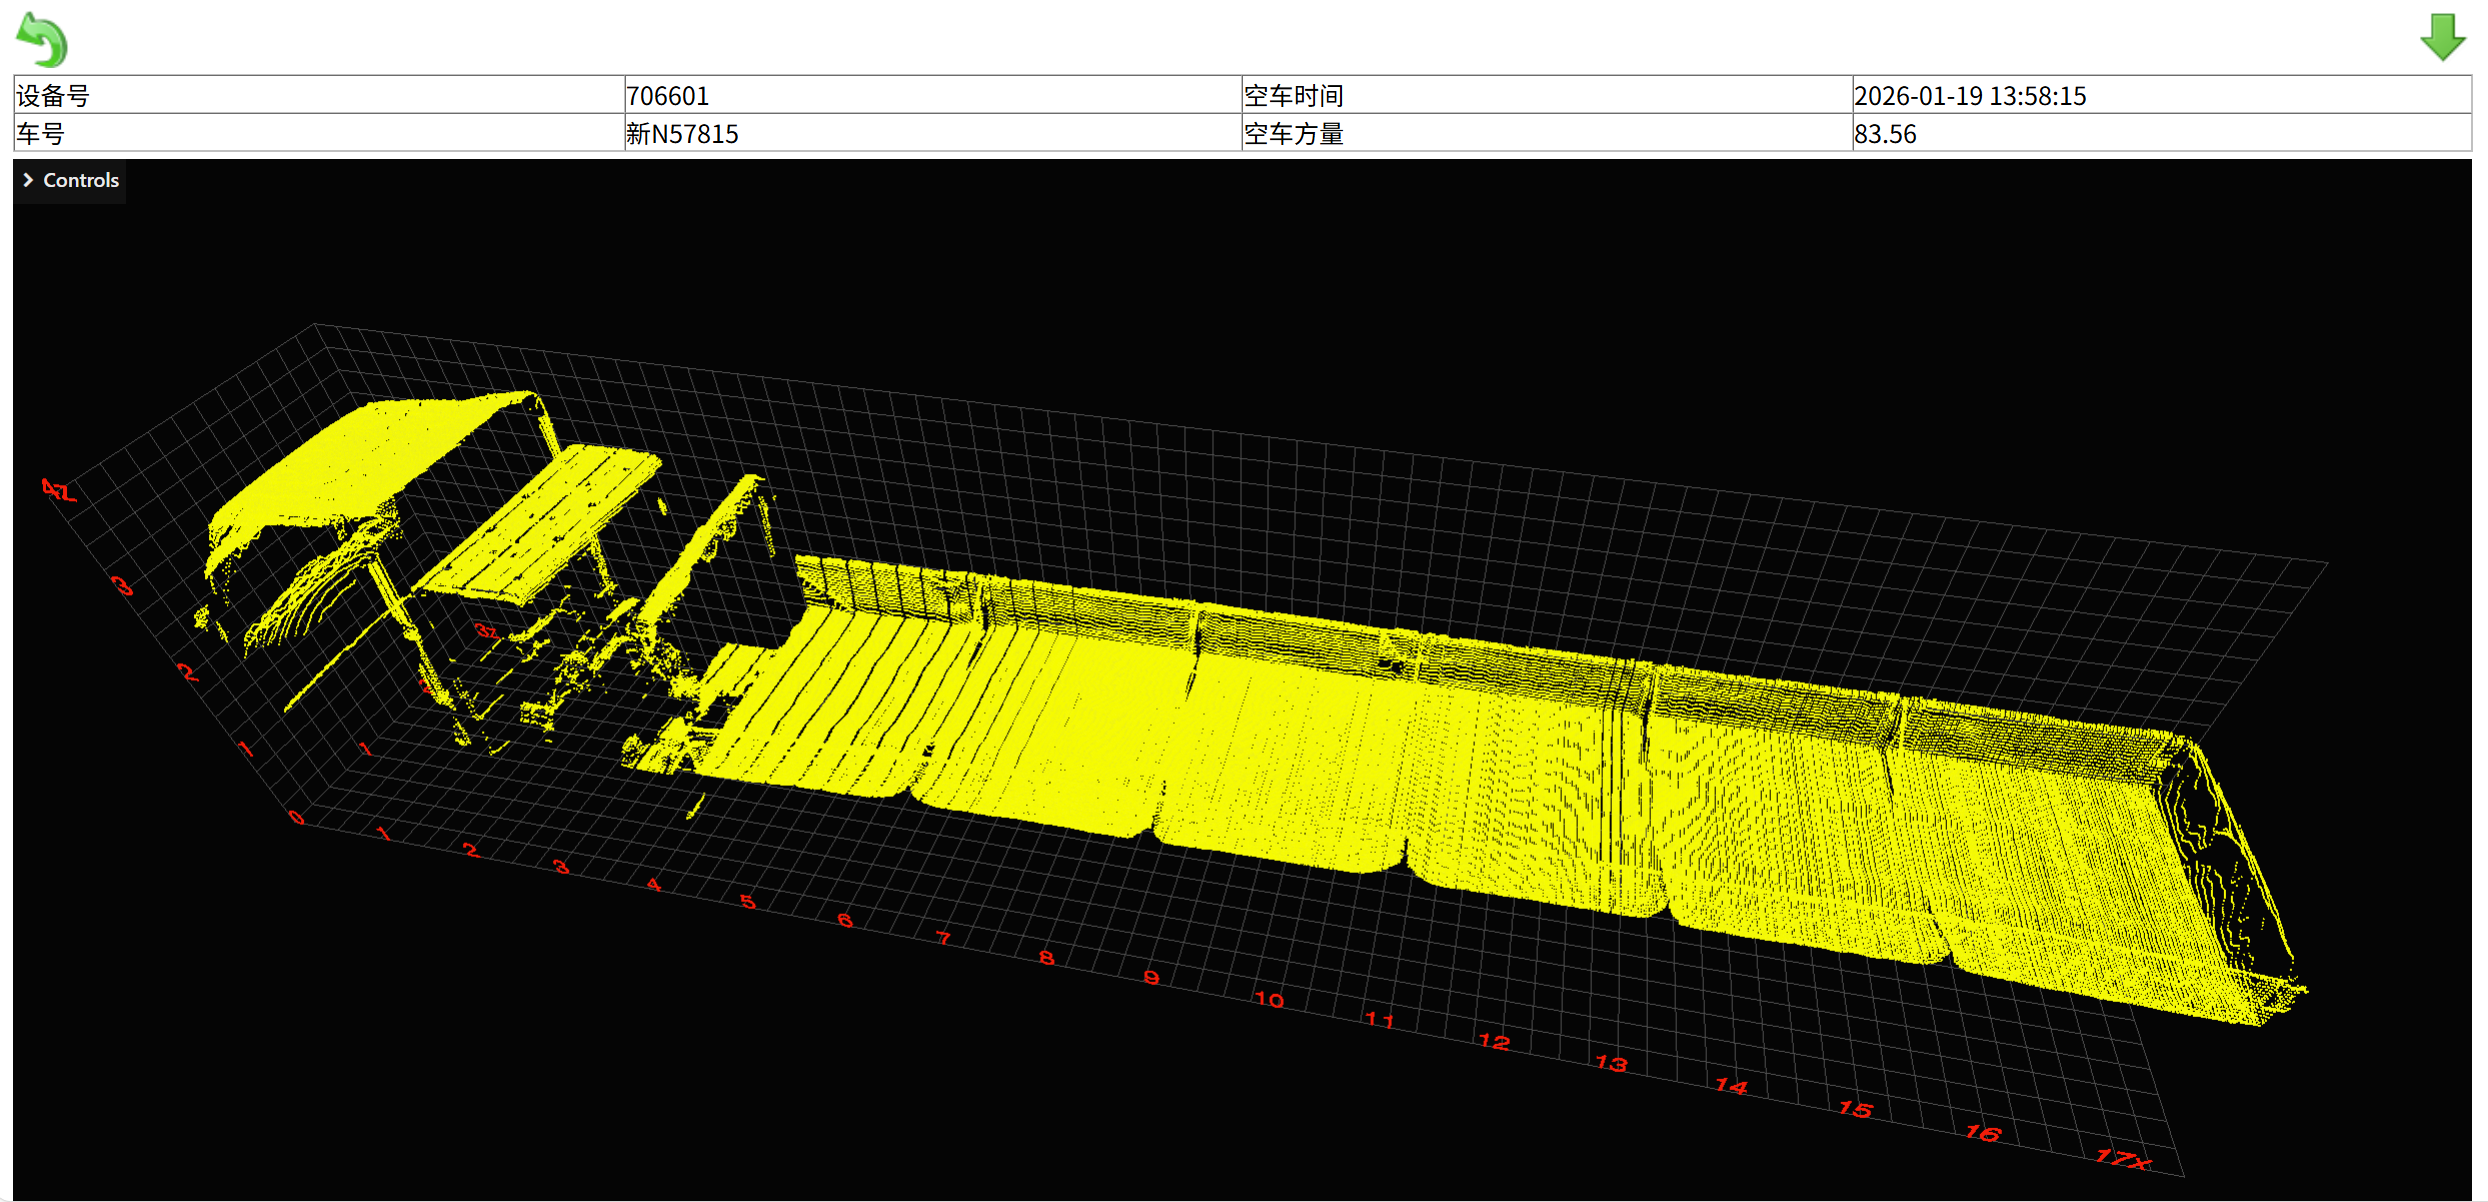The image size is (2488, 1202).
Task: Click the axis label 14 on grid
Action: pyautogui.click(x=1730, y=1086)
